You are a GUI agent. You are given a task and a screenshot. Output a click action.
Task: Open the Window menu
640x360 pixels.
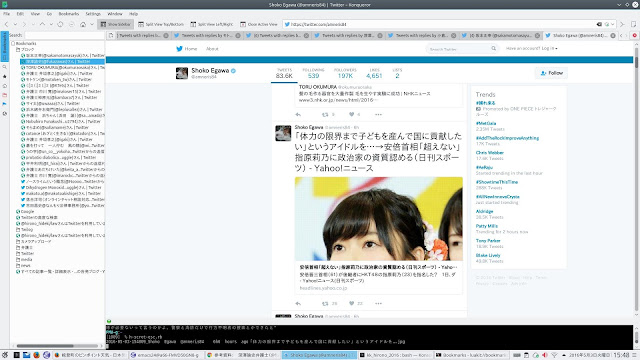coord(115,14)
